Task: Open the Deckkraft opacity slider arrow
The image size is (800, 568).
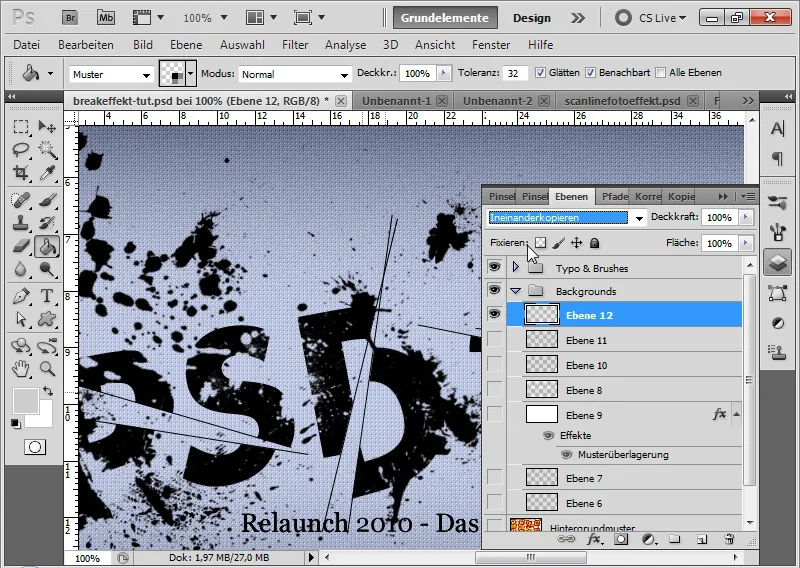Action: (x=745, y=217)
